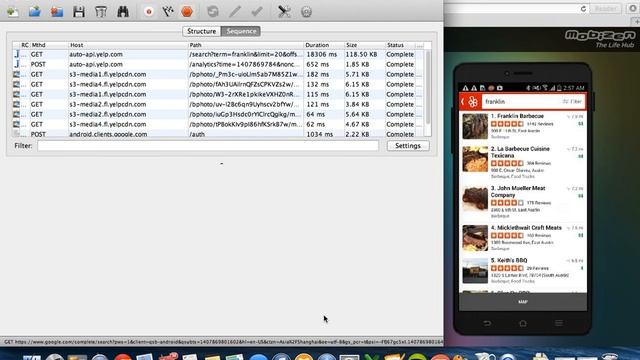Click the Reader button in the browser
This screenshot has height=360, width=640.
tap(606, 9)
